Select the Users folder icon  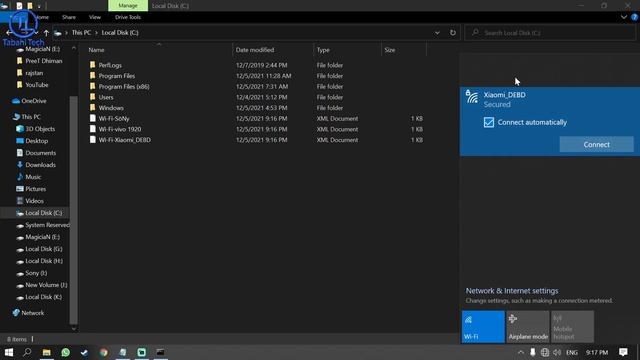point(93,97)
